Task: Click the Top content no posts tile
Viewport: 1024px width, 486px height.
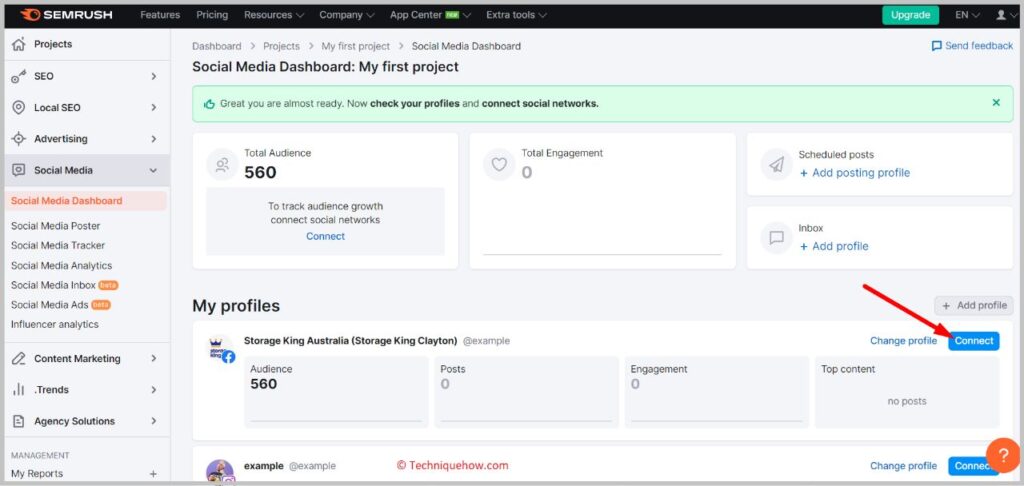Action: [x=906, y=392]
